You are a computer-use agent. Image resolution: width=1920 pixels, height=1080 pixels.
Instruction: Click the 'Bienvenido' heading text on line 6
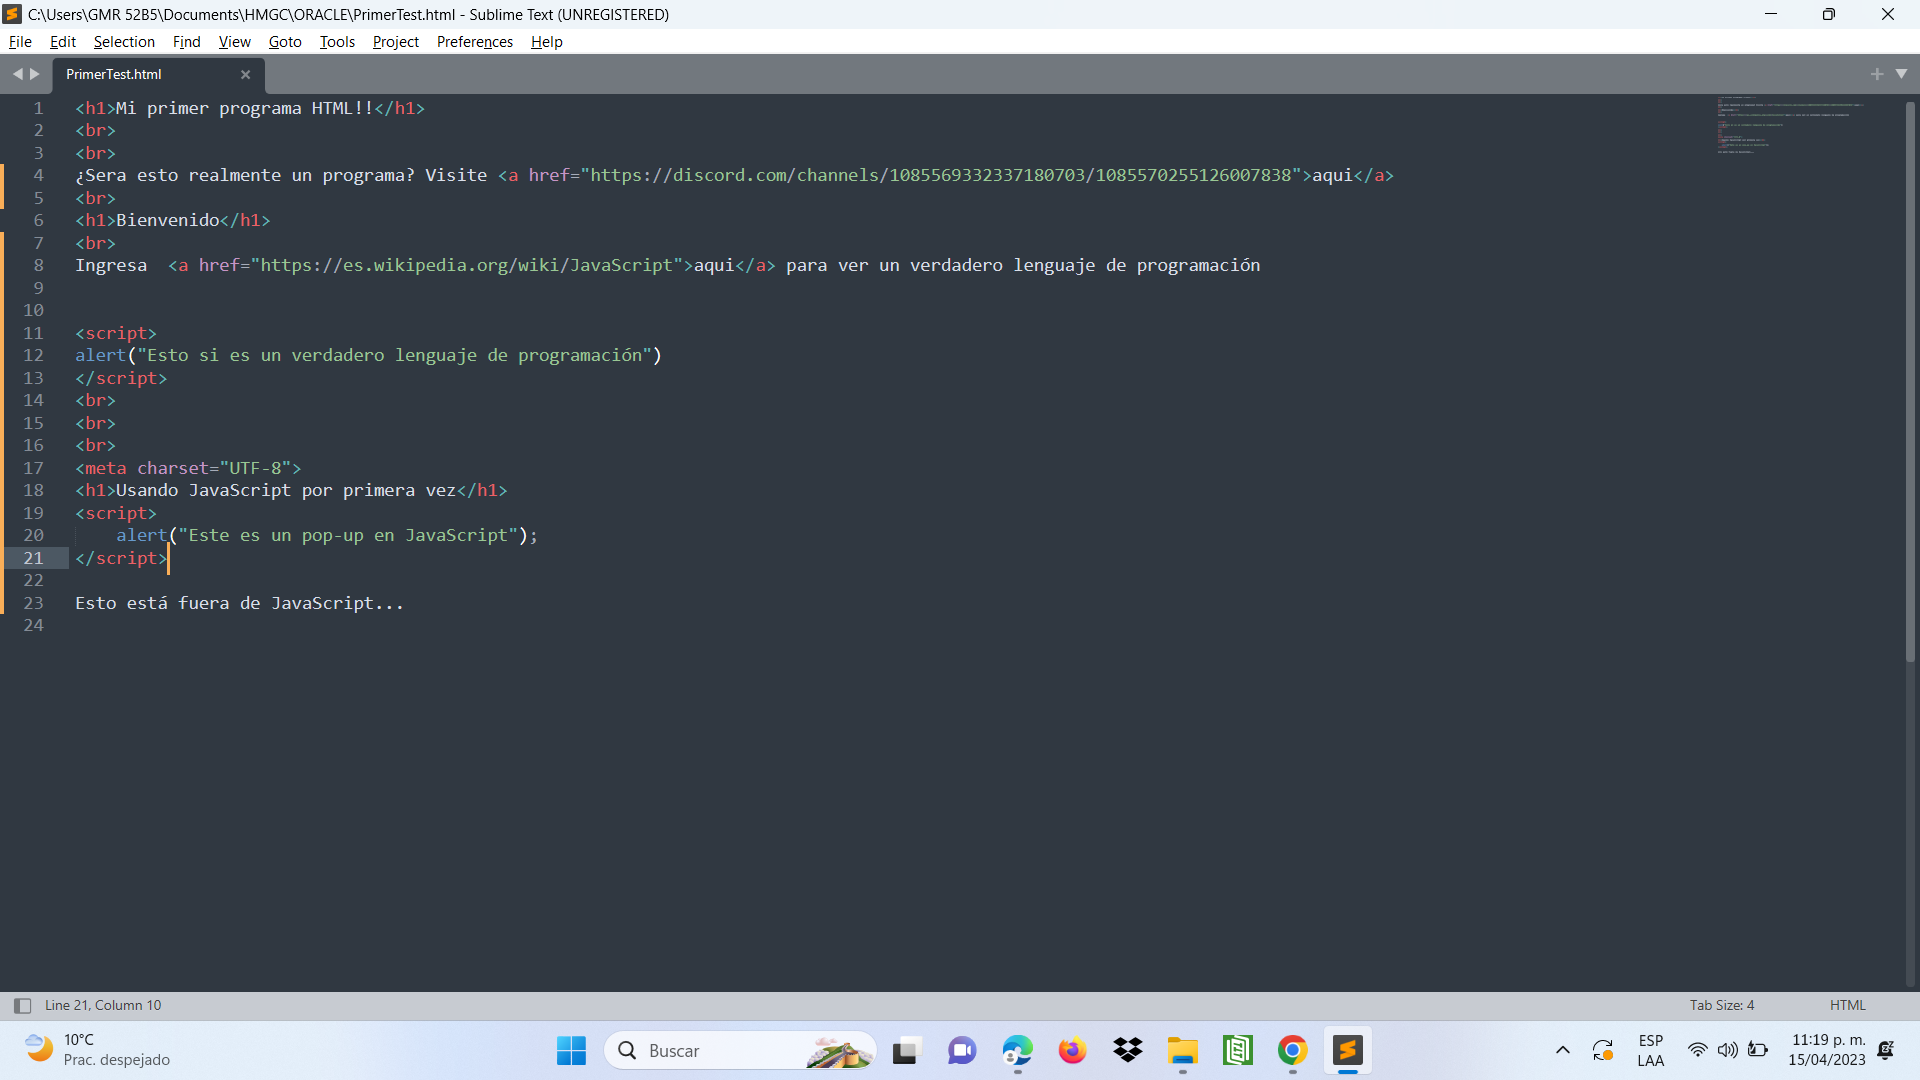pyautogui.click(x=167, y=220)
